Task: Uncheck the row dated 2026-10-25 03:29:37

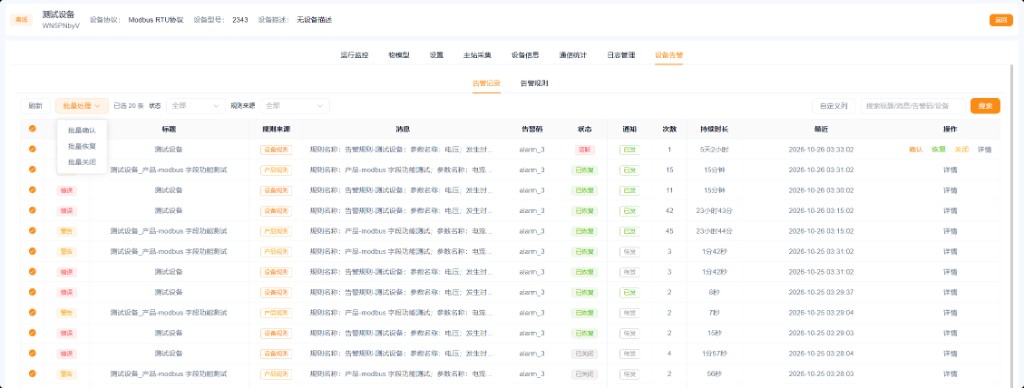Action: 32,292
